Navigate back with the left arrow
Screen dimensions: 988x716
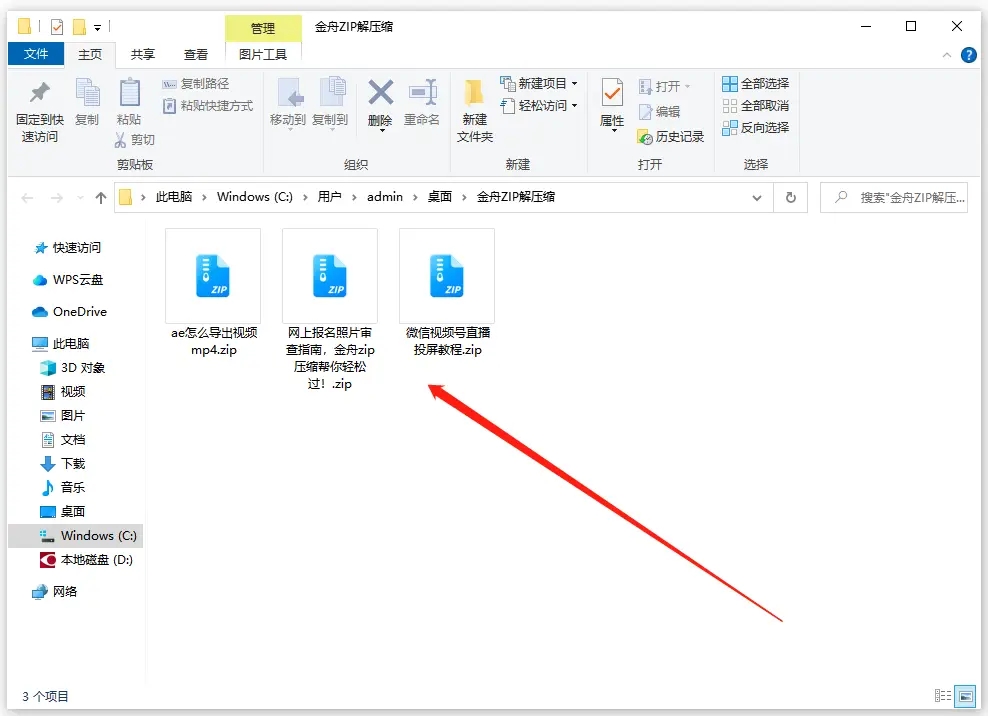[27, 198]
